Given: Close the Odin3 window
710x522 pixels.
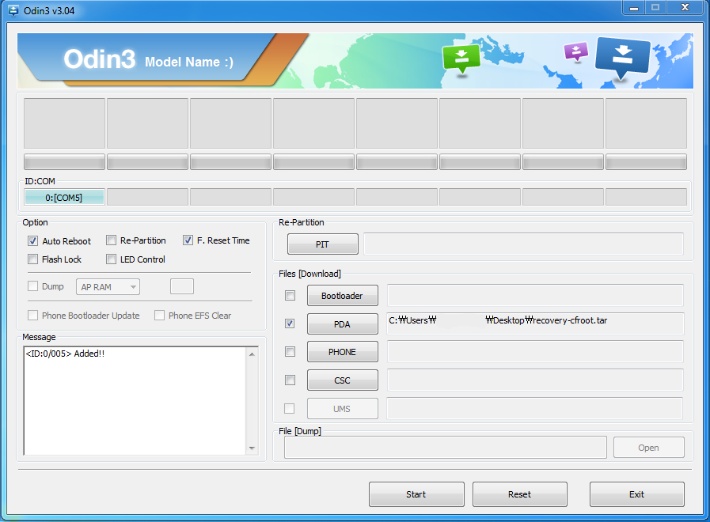Looking at the screenshot, I should [685, 8].
